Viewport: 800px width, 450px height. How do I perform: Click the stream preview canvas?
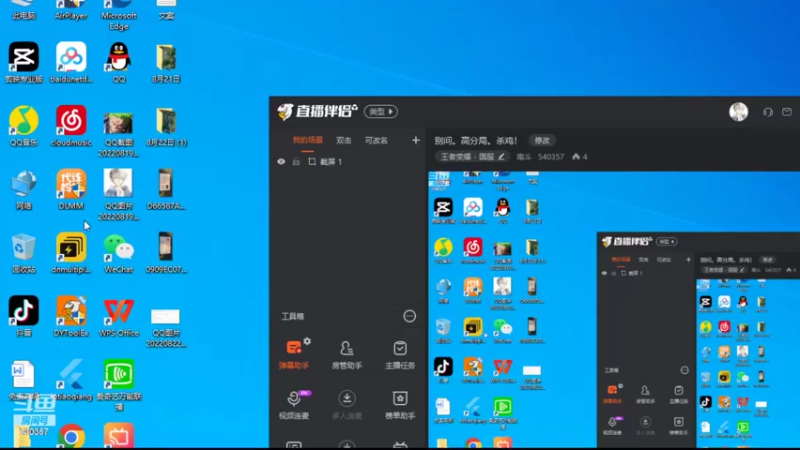[614, 310]
